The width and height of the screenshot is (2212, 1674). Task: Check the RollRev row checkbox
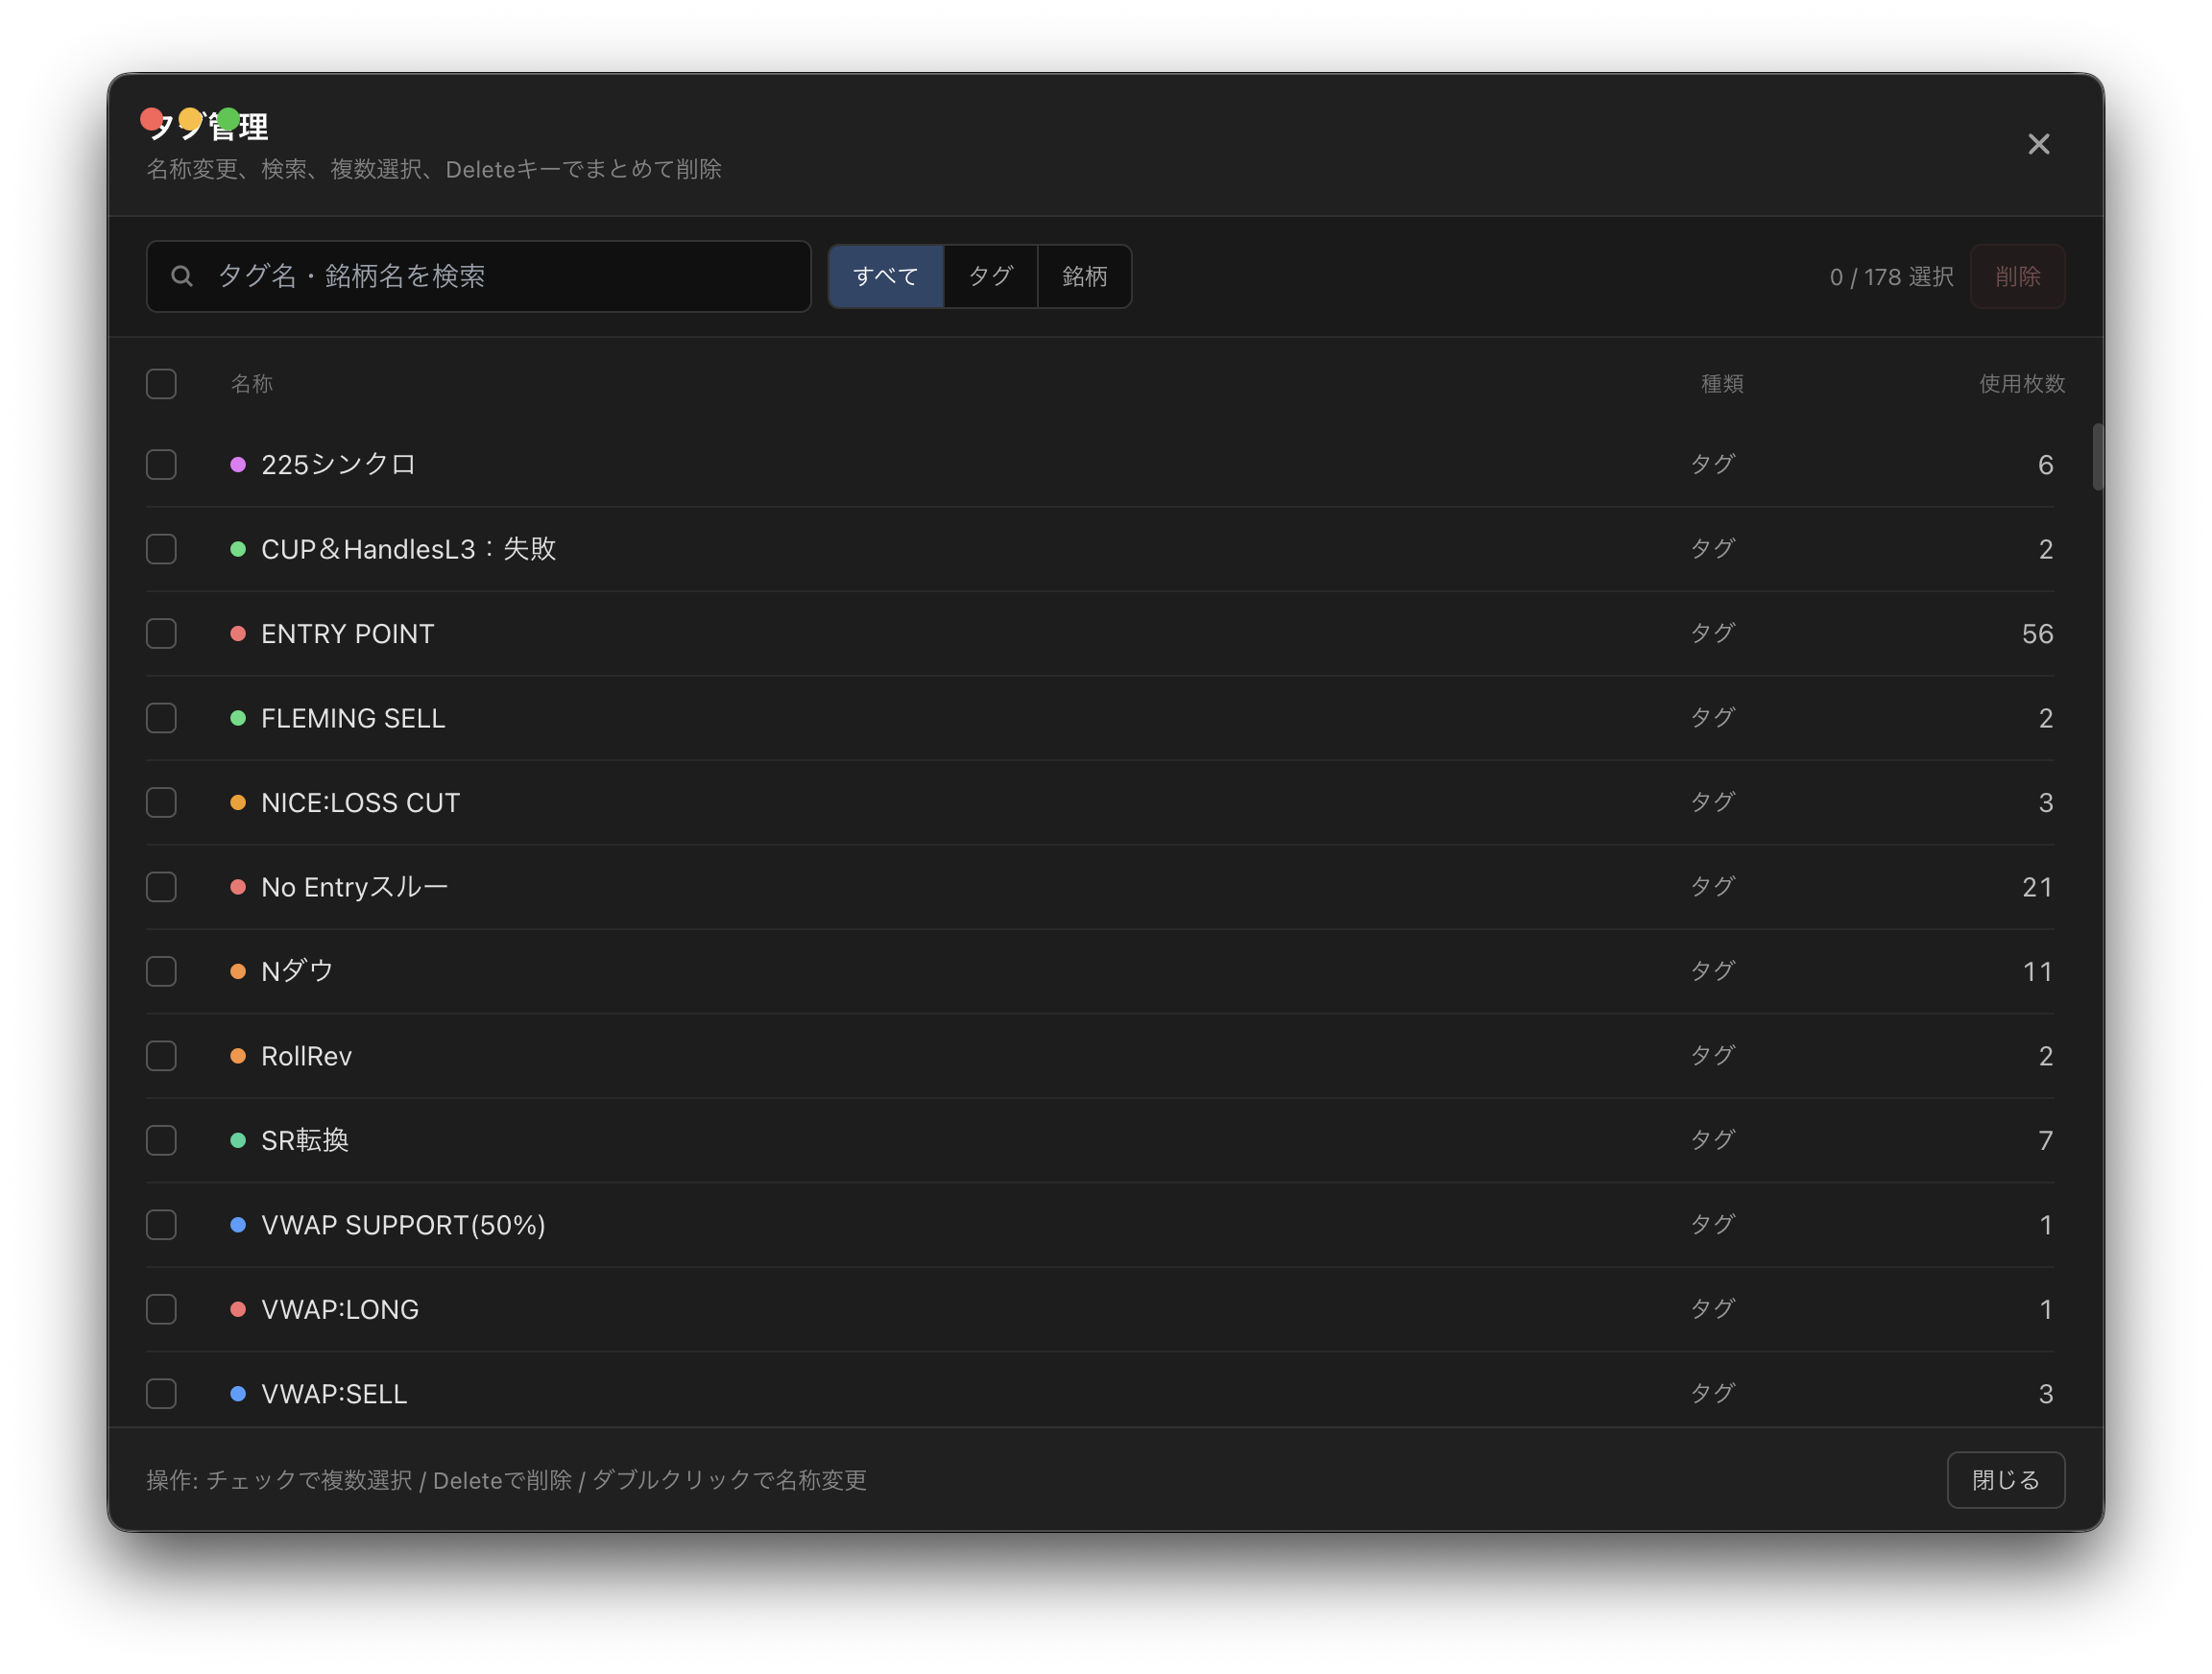tap(161, 1055)
